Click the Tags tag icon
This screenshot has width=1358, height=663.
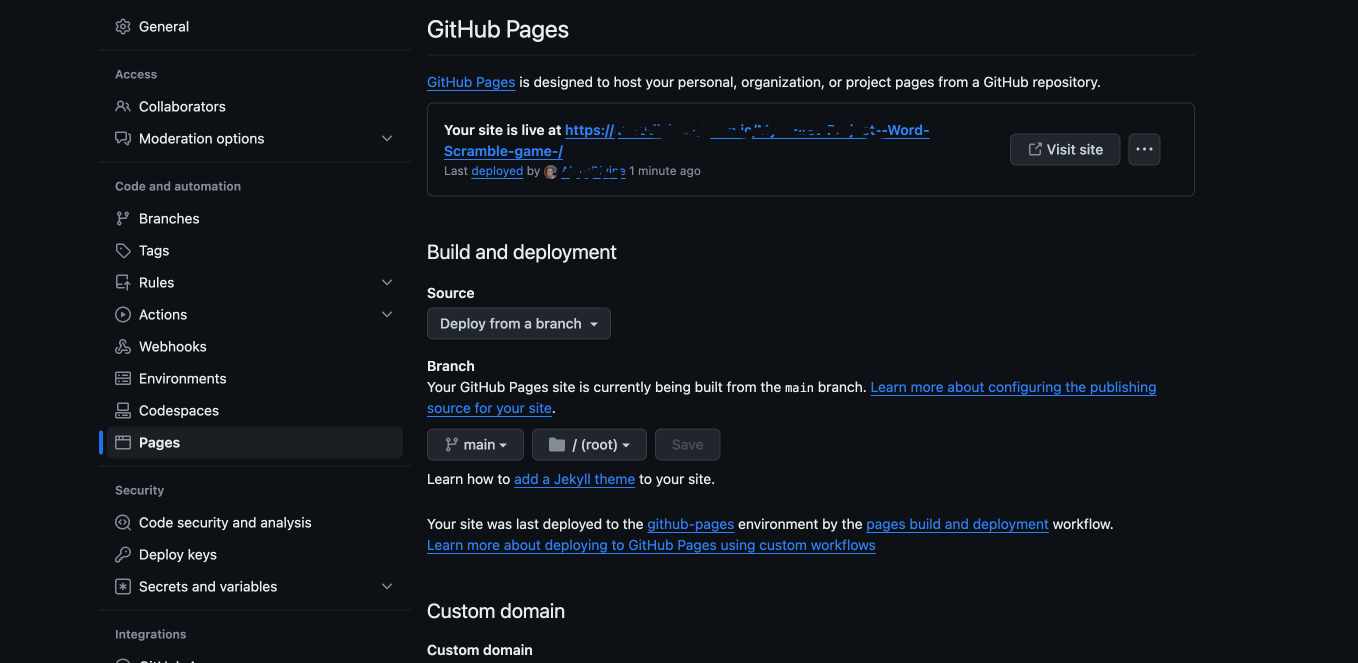(x=123, y=251)
